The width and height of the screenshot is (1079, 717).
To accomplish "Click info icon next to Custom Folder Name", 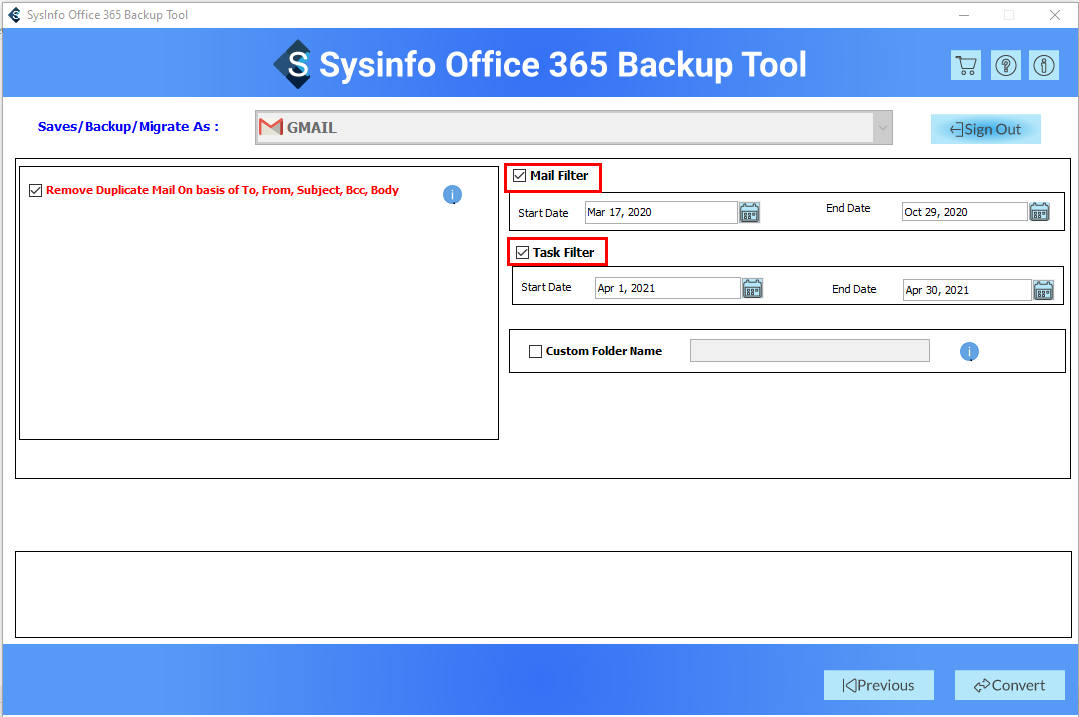I will [x=969, y=352].
